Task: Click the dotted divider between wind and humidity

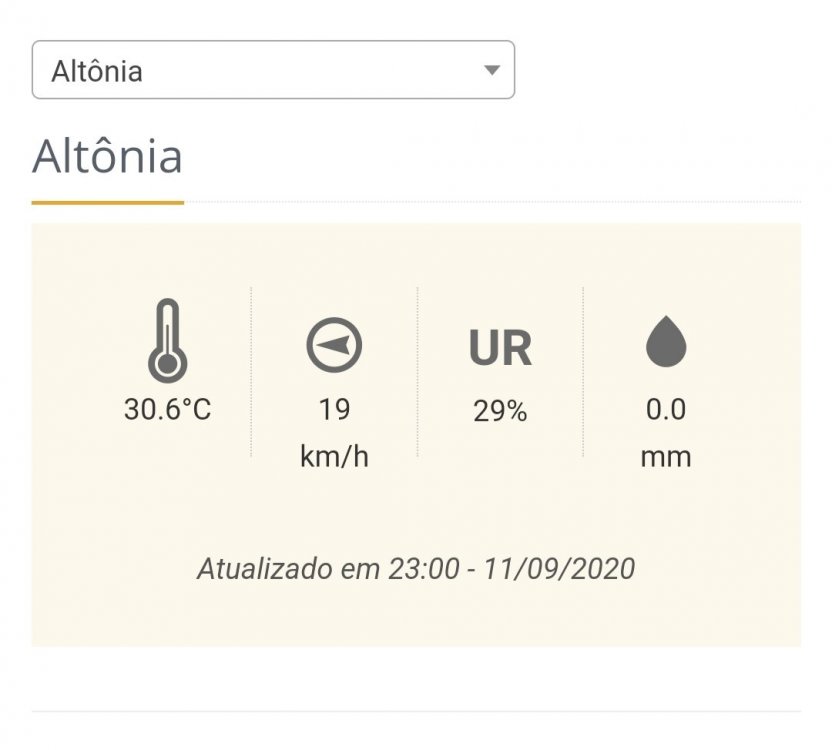Action: point(417,371)
